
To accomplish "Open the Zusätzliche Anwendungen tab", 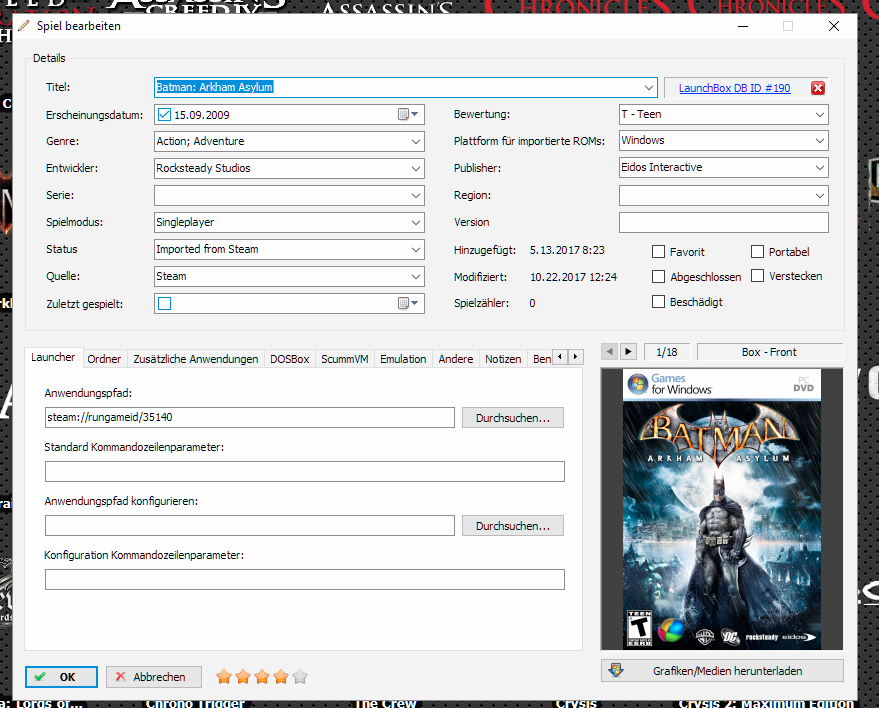I will coord(196,359).
